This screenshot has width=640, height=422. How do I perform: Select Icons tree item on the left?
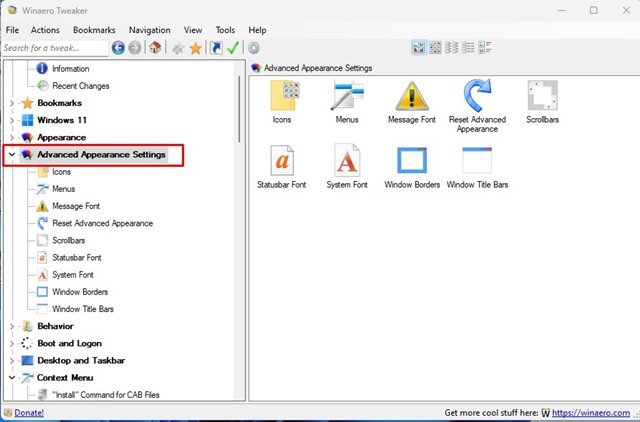click(x=61, y=172)
